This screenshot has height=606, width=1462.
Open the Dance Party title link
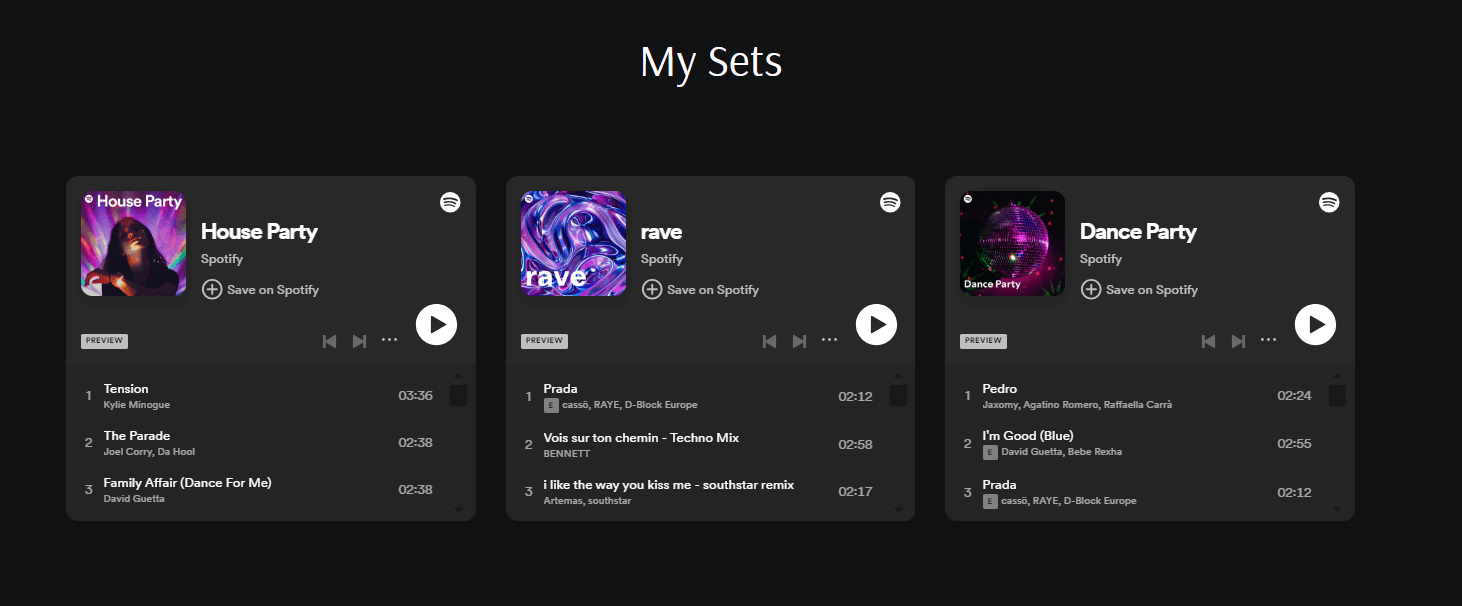click(1138, 232)
